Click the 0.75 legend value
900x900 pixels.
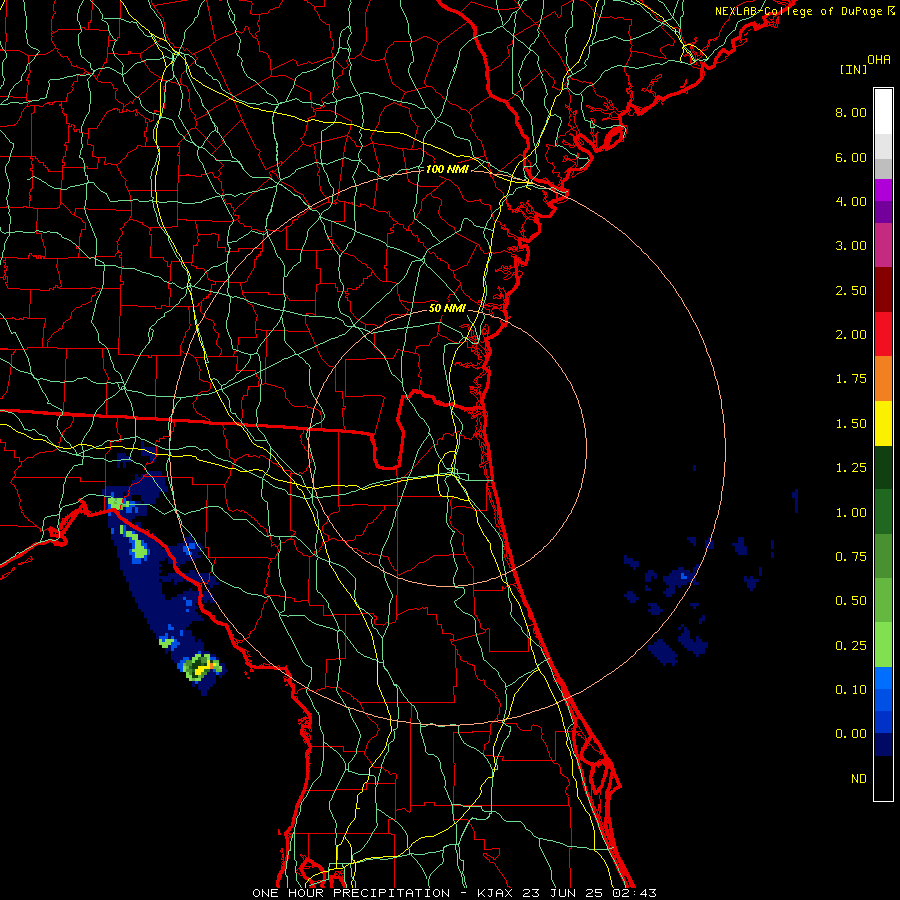851,557
